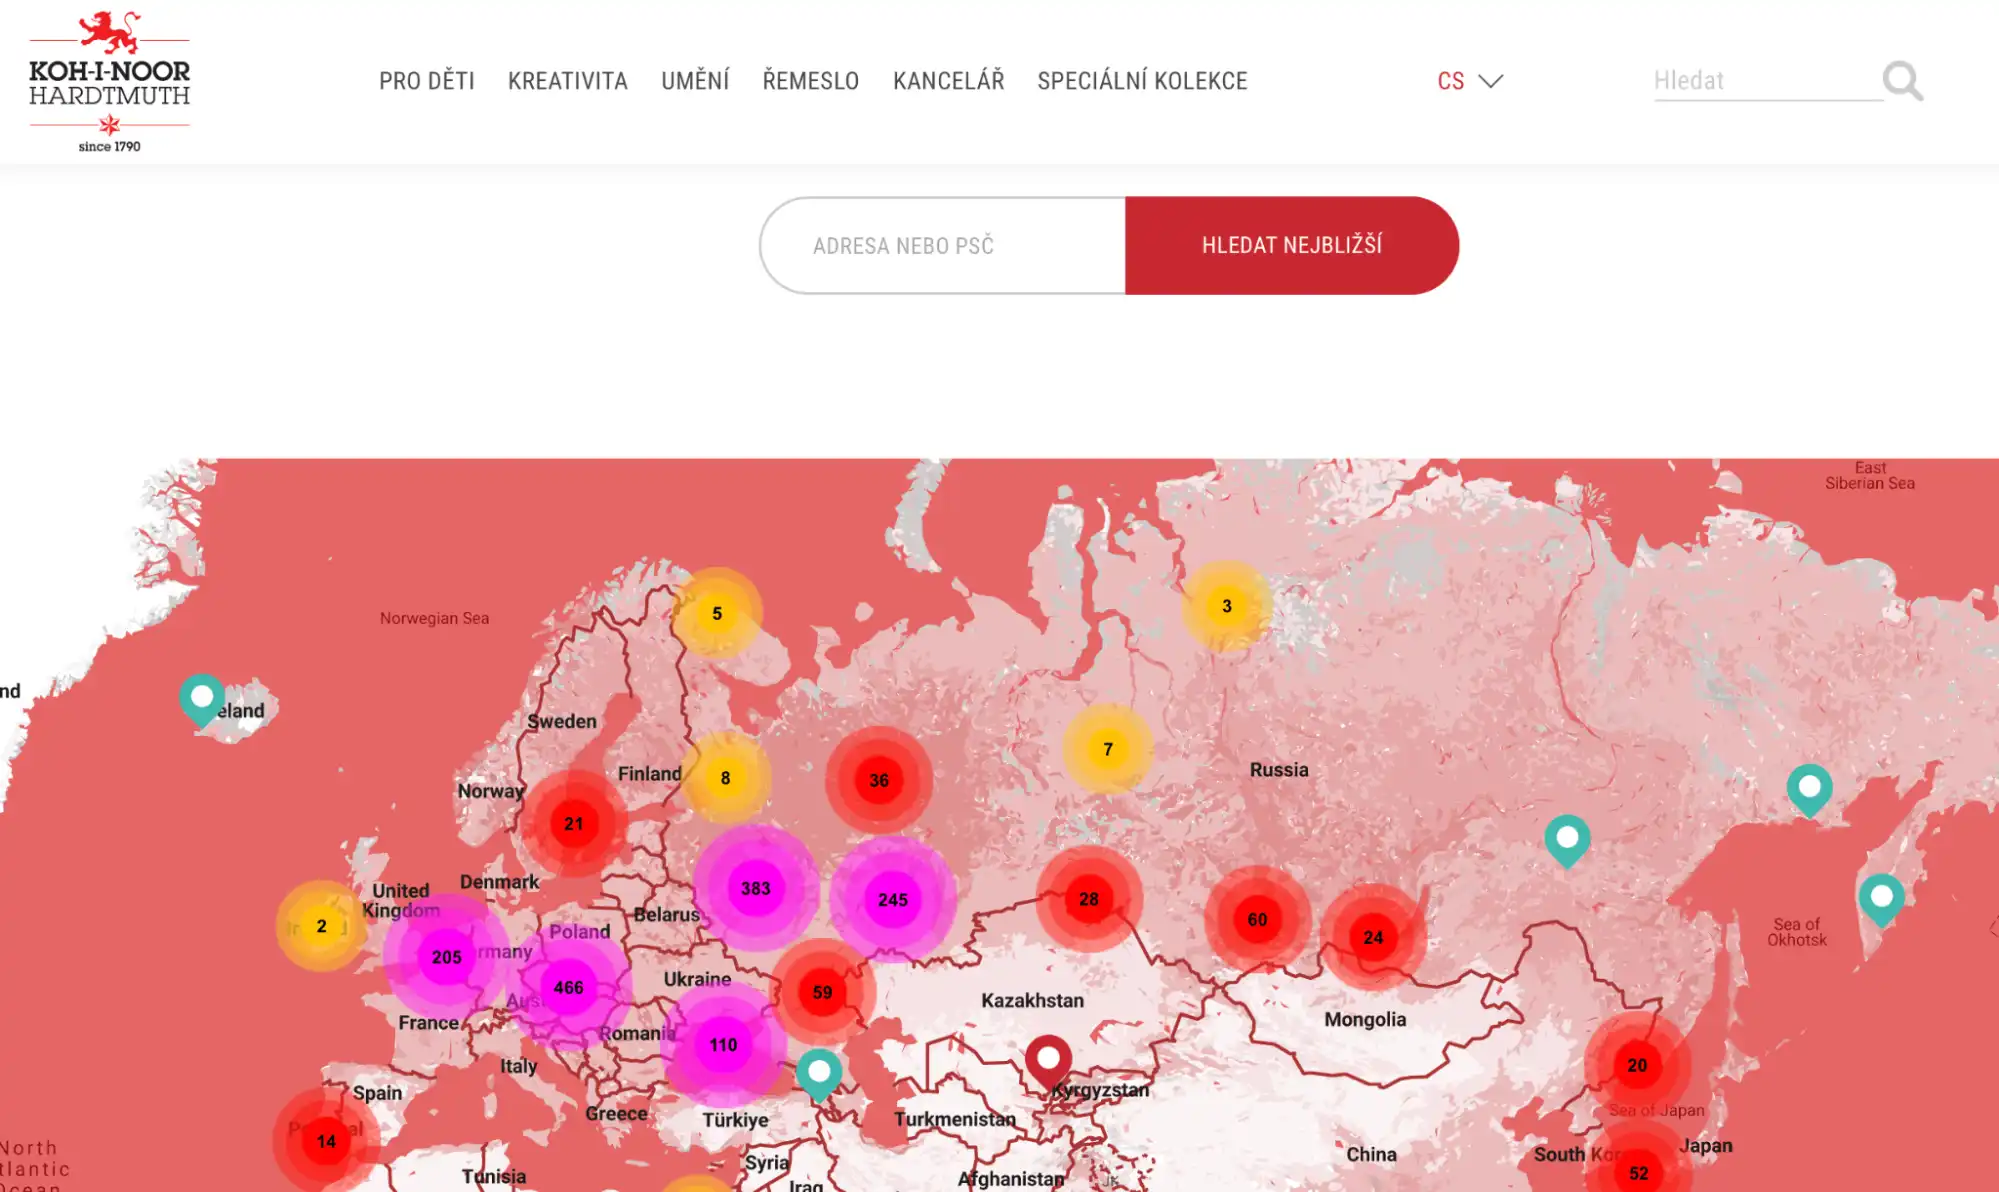Open the SPECIÁLNÍ KOLEKCE menu
1999x1192 pixels.
click(x=1142, y=81)
